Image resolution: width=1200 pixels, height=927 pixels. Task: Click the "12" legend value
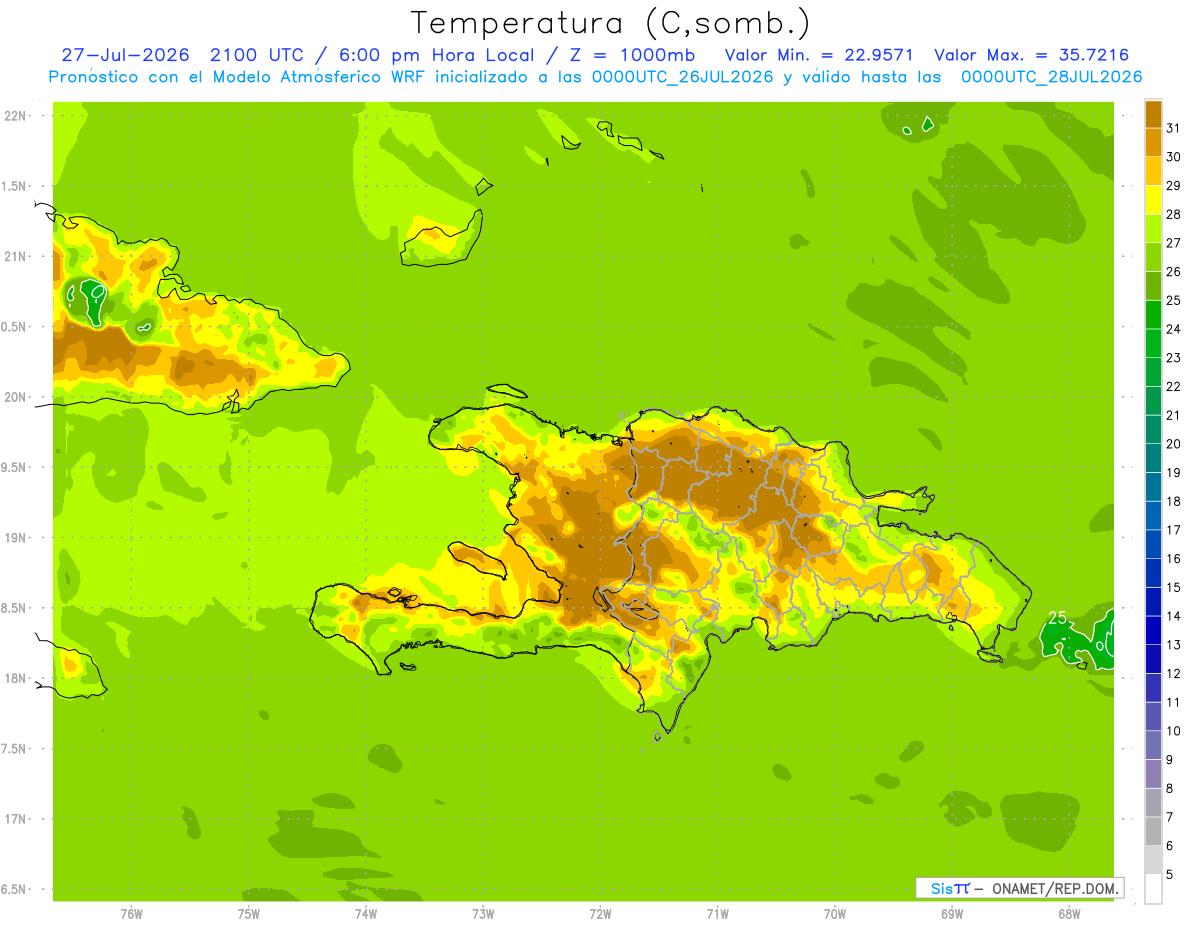[x=1174, y=673]
